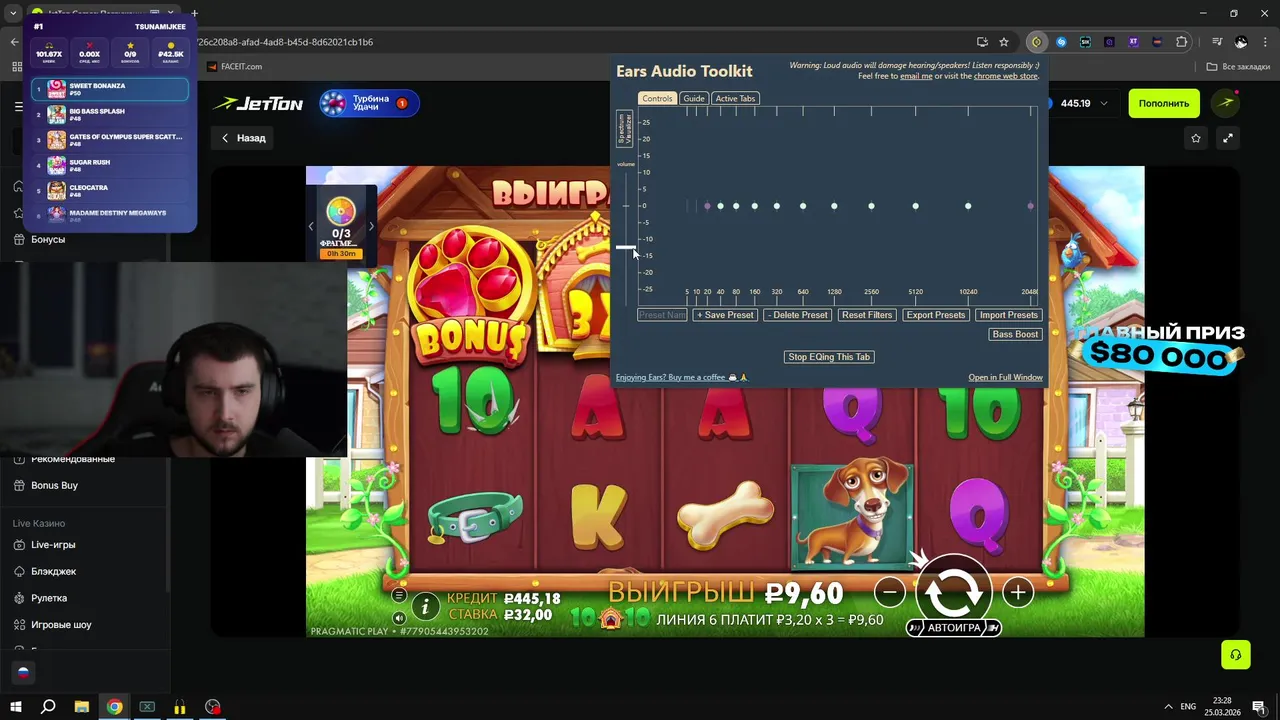Expand the game to fullscreen

point(1228,138)
